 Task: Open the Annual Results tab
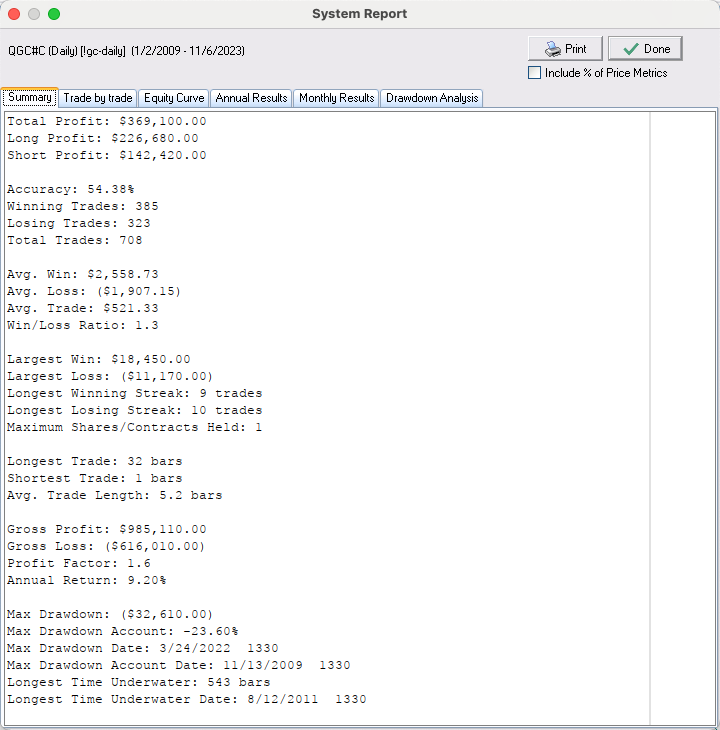click(x=251, y=98)
